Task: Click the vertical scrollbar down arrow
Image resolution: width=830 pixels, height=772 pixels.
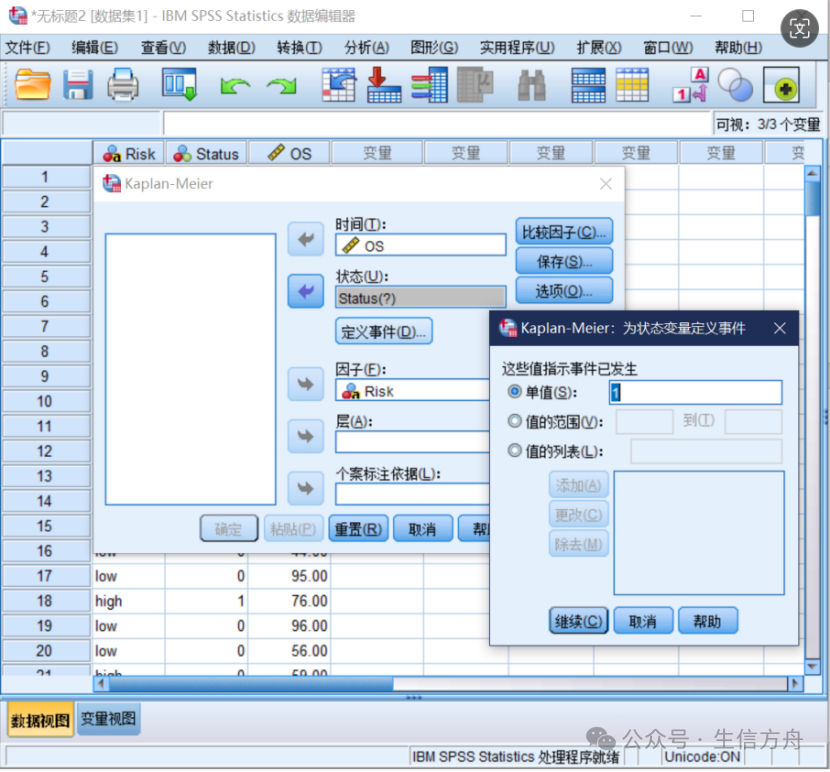Action: 812,666
